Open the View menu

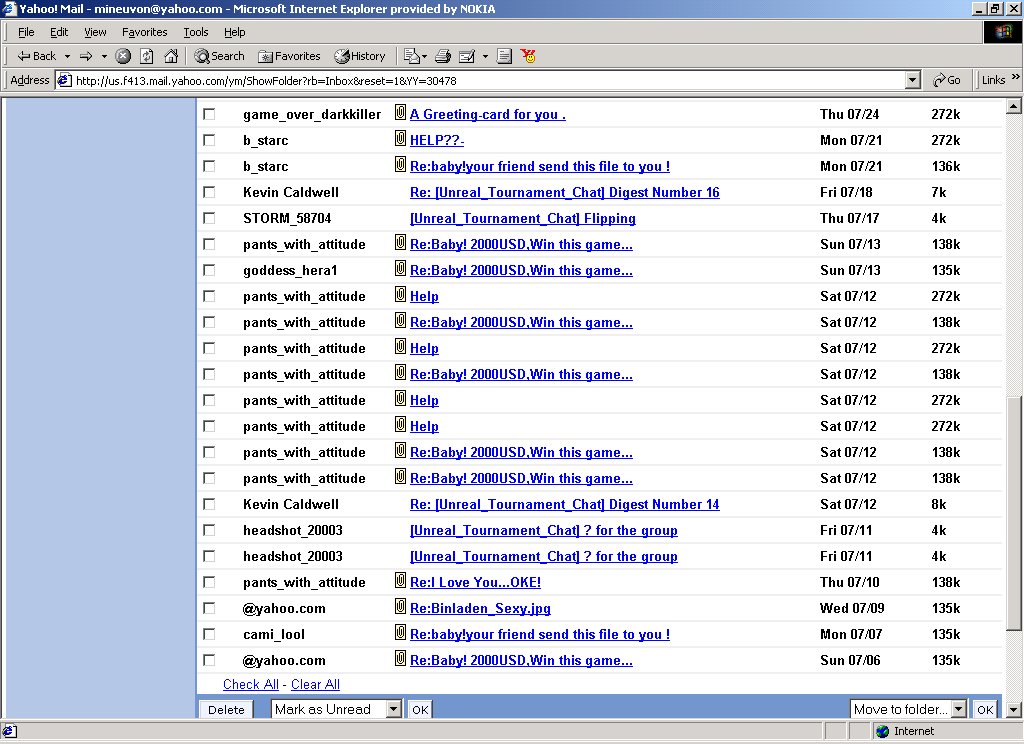(95, 32)
